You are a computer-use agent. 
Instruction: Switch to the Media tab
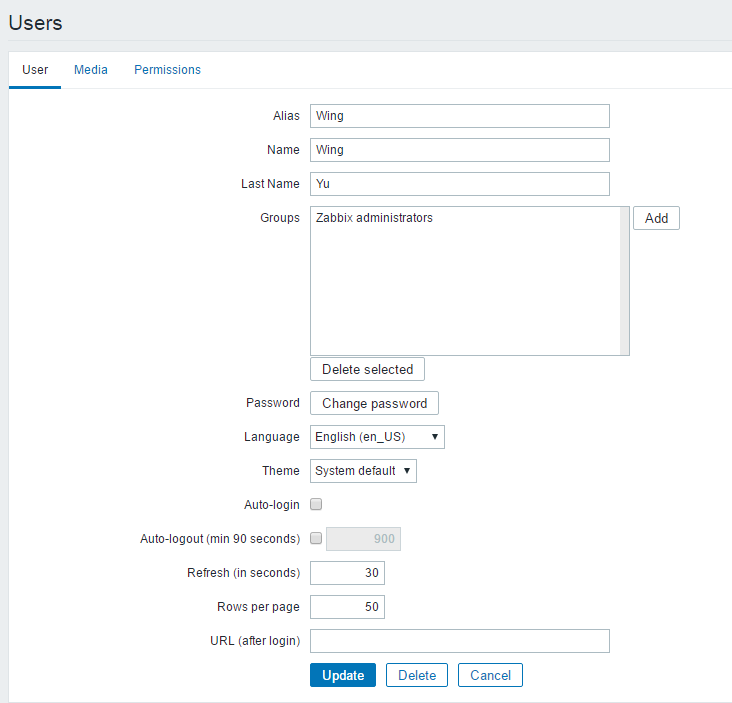coord(91,70)
